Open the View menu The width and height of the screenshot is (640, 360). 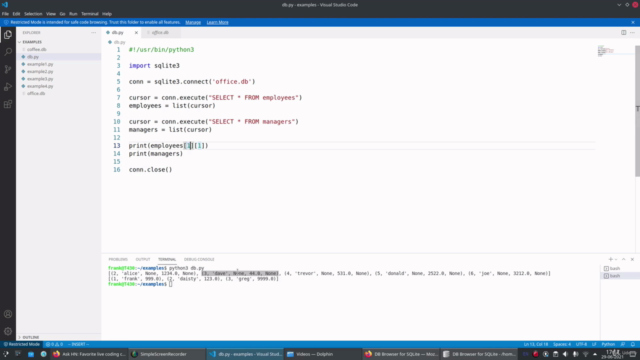51,14
